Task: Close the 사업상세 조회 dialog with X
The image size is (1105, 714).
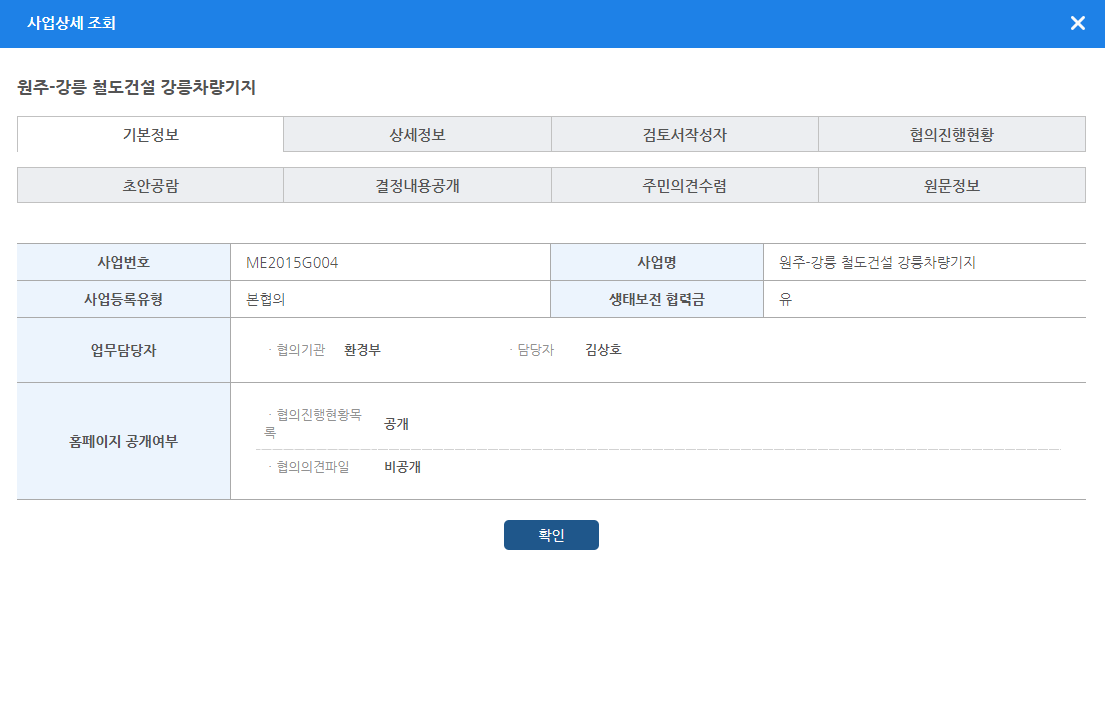Action: [1077, 23]
